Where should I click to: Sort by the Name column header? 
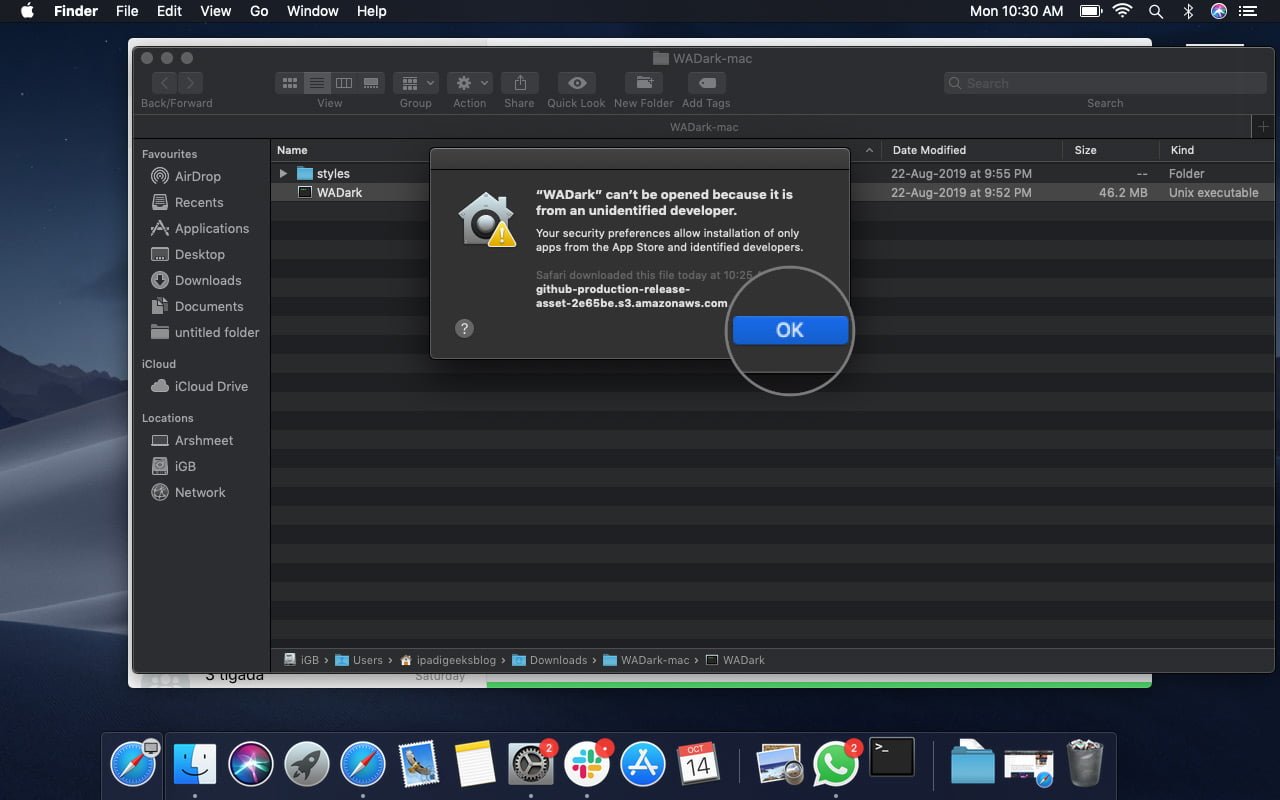(x=292, y=150)
